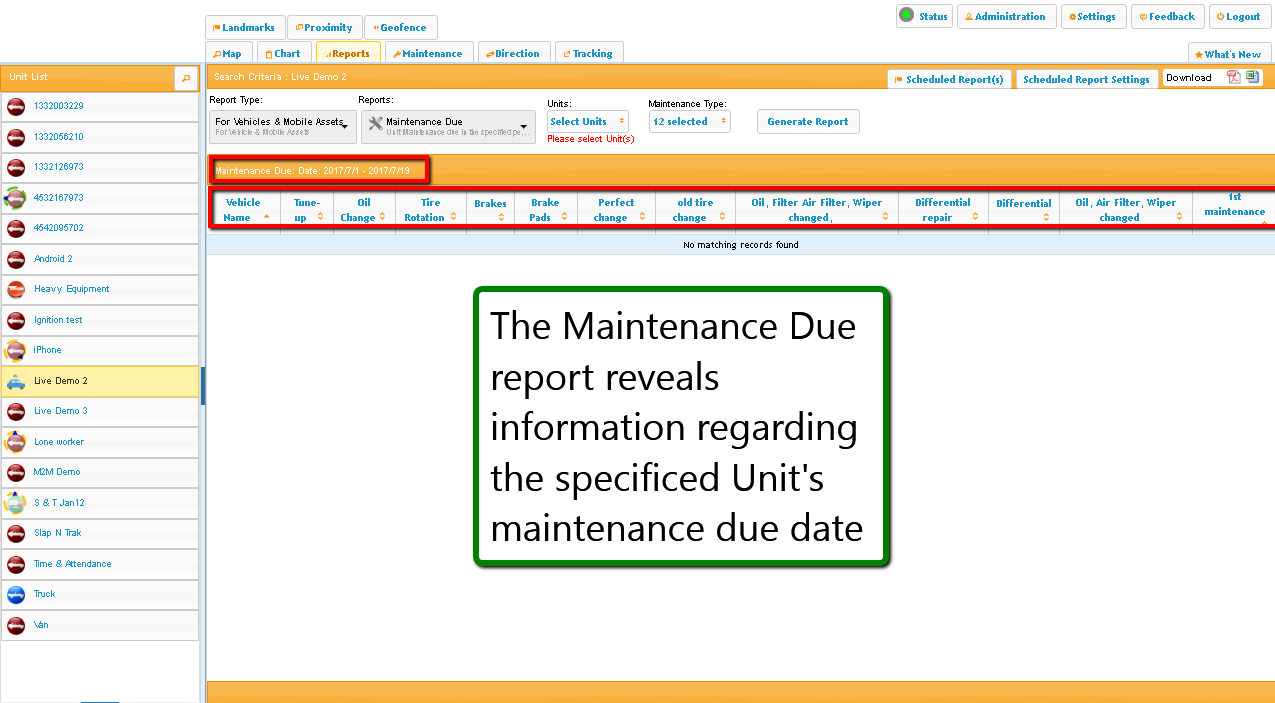
Task: Click the Truck unit icon
Action: (16, 594)
